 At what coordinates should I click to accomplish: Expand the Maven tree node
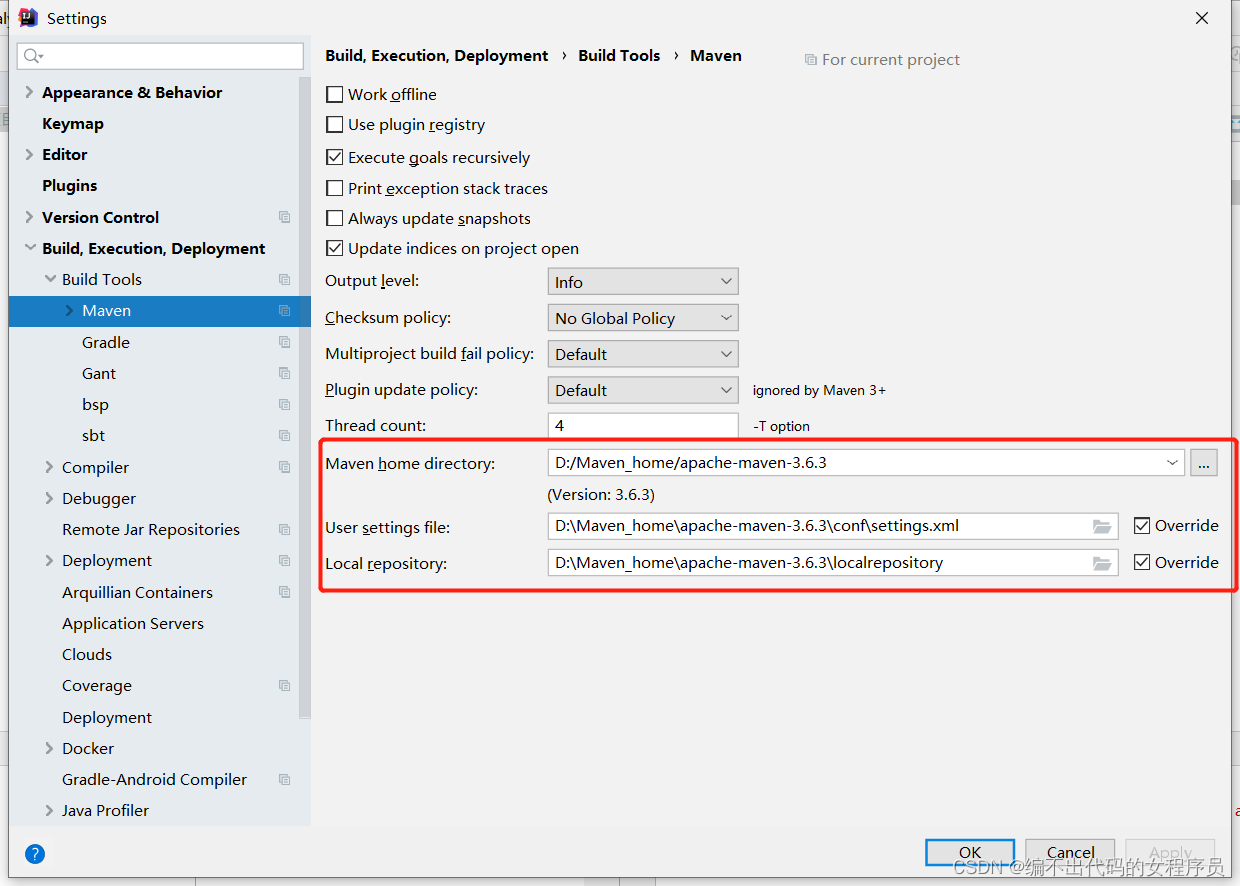[x=69, y=311]
